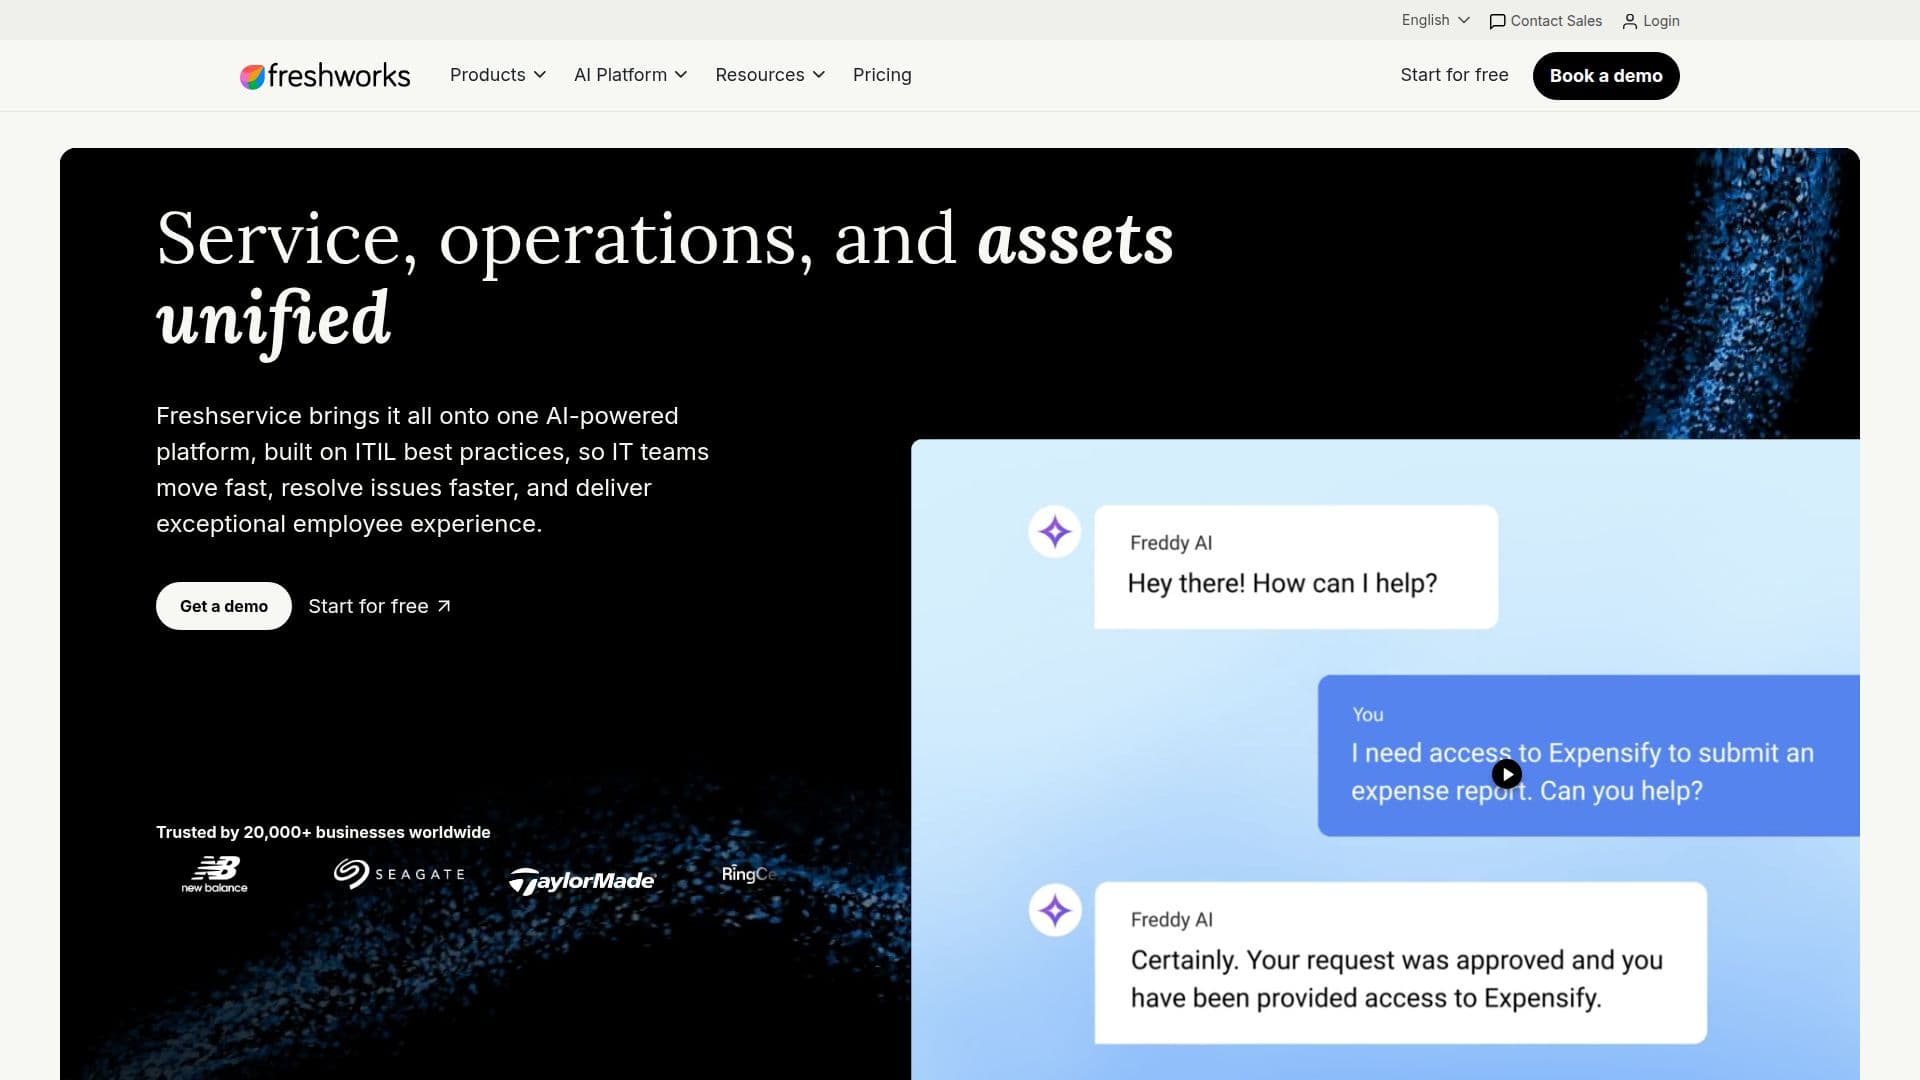This screenshot has height=1080, width=1920.
Task: Open the Contact Sales link
Action: pyautogui.click(x=1545, y=21)
